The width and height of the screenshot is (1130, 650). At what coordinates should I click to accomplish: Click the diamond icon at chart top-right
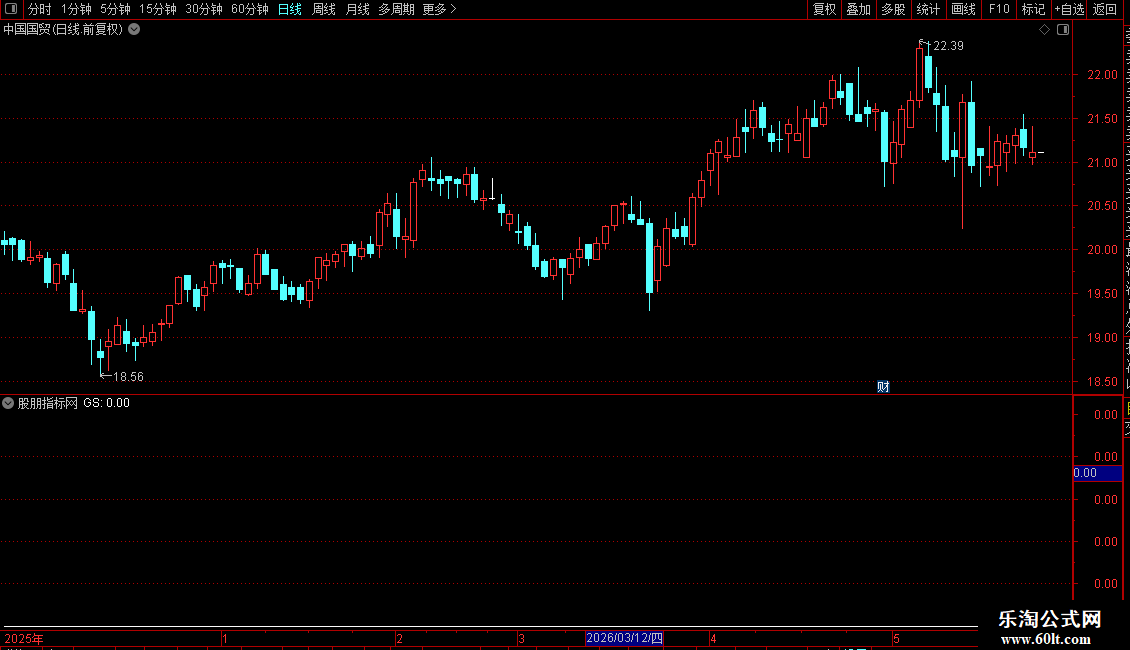coord(1044,30)
